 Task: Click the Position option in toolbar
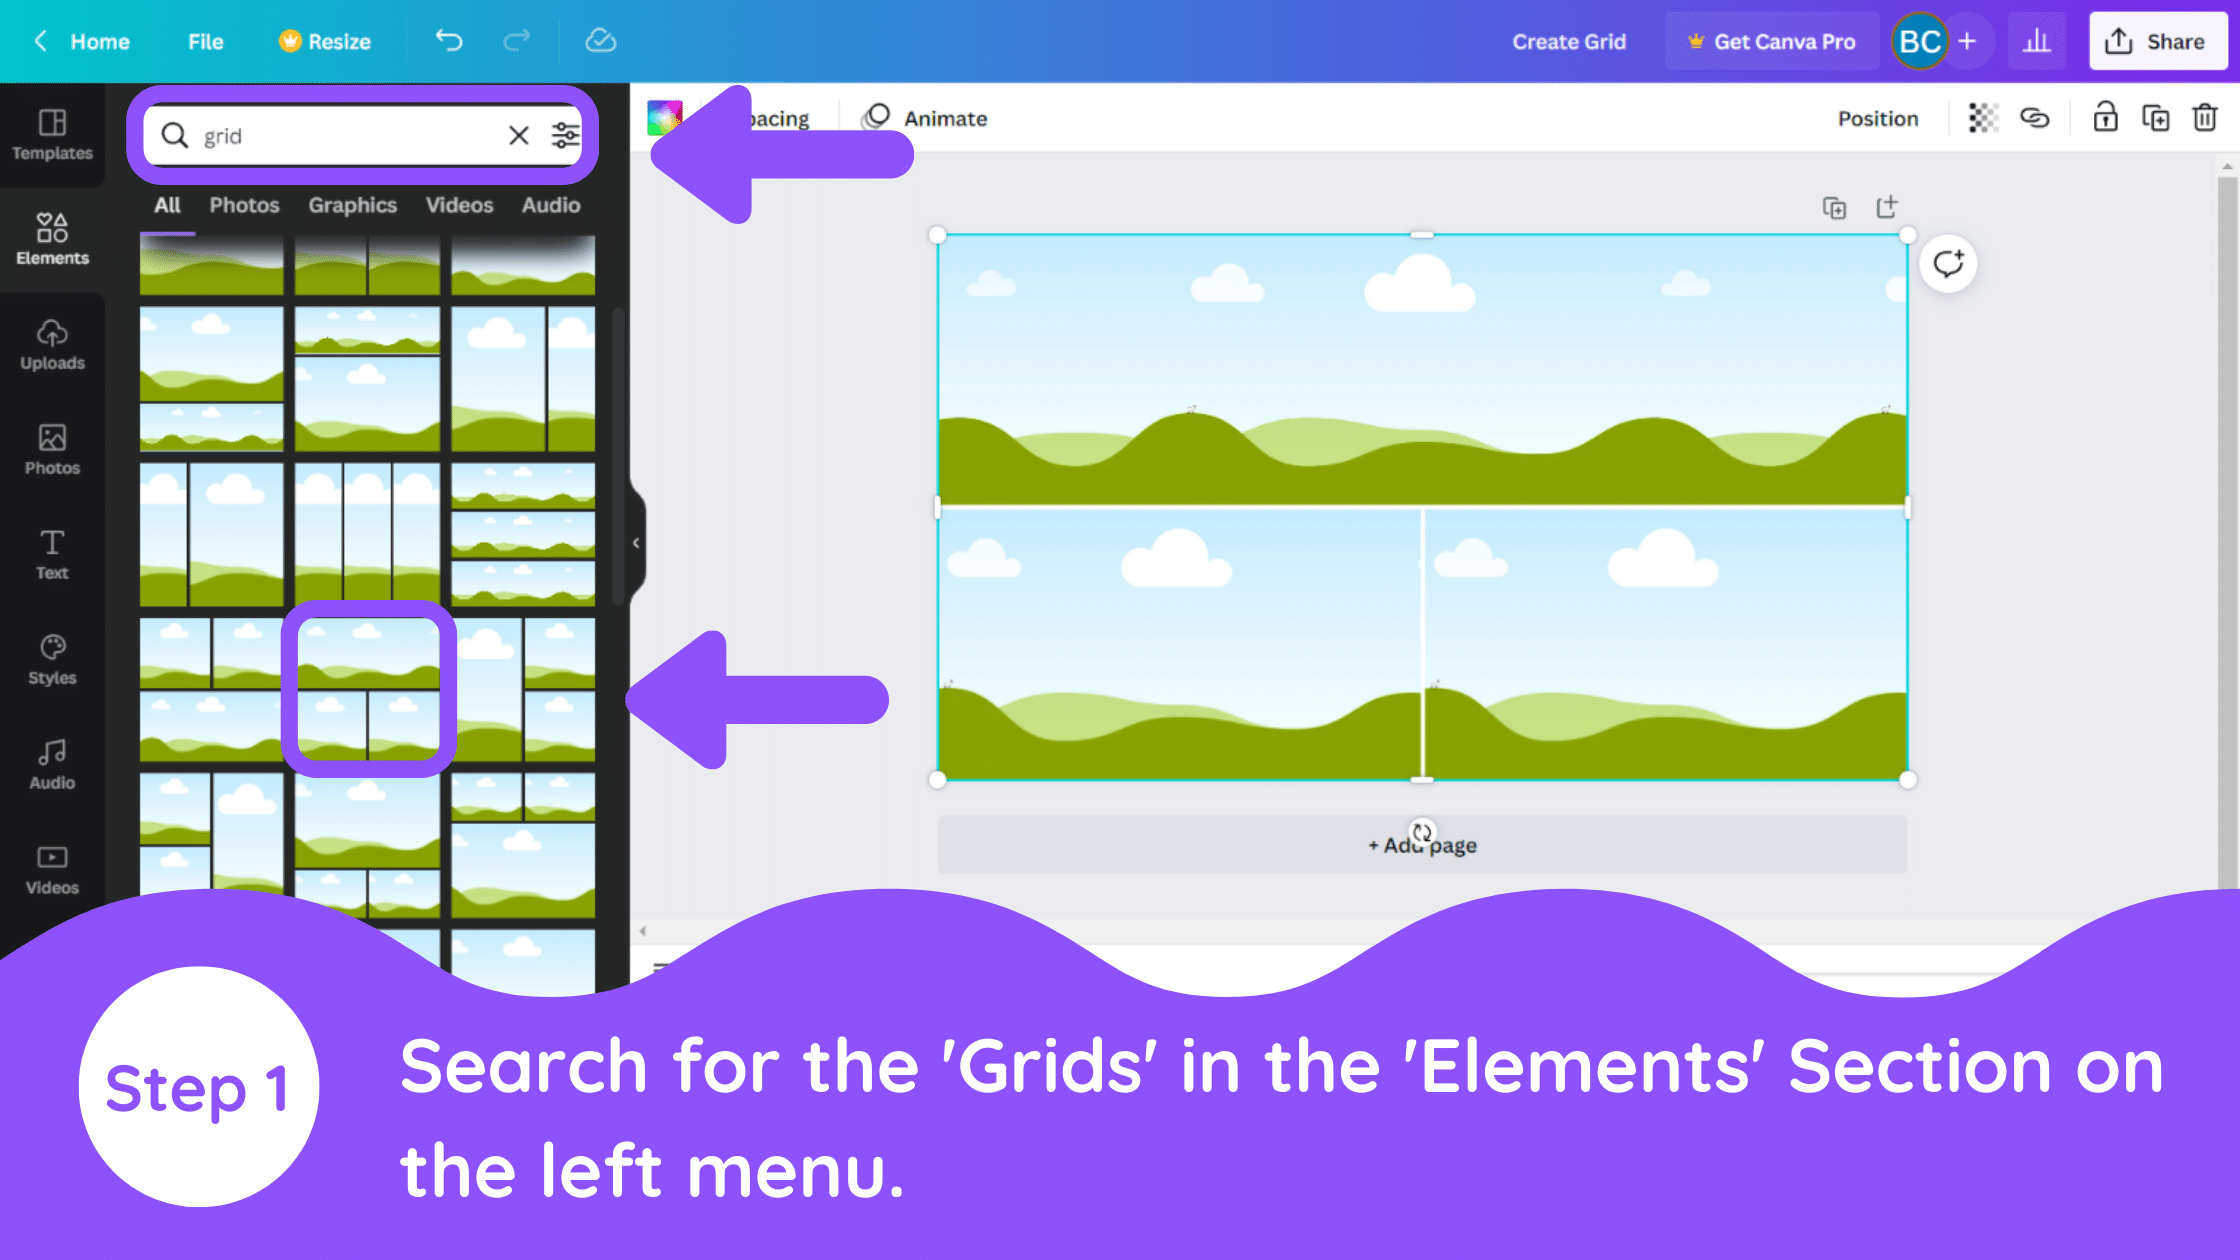(x=1878, y=118)
